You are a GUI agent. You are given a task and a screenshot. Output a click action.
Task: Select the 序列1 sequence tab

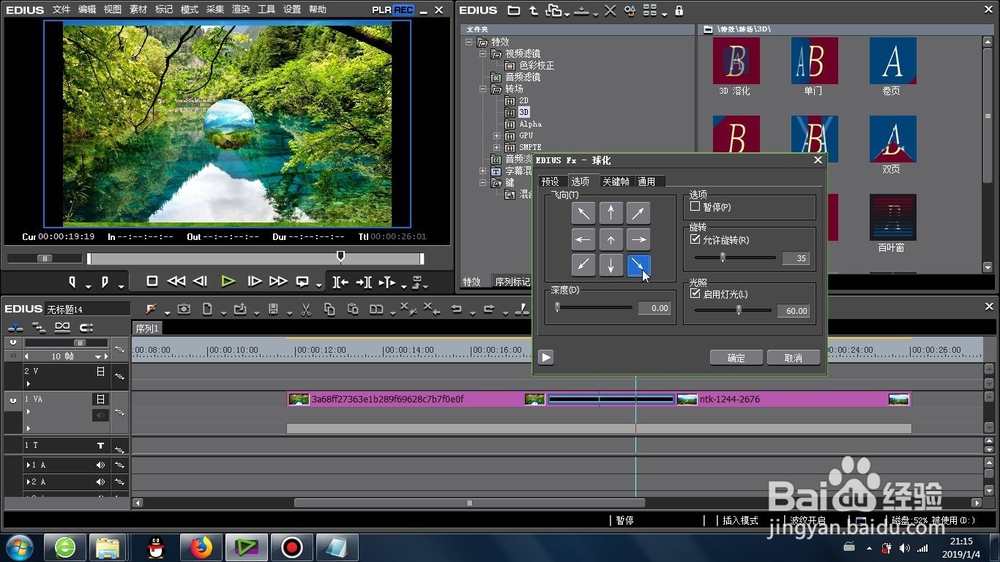click(x=147, y=328)
